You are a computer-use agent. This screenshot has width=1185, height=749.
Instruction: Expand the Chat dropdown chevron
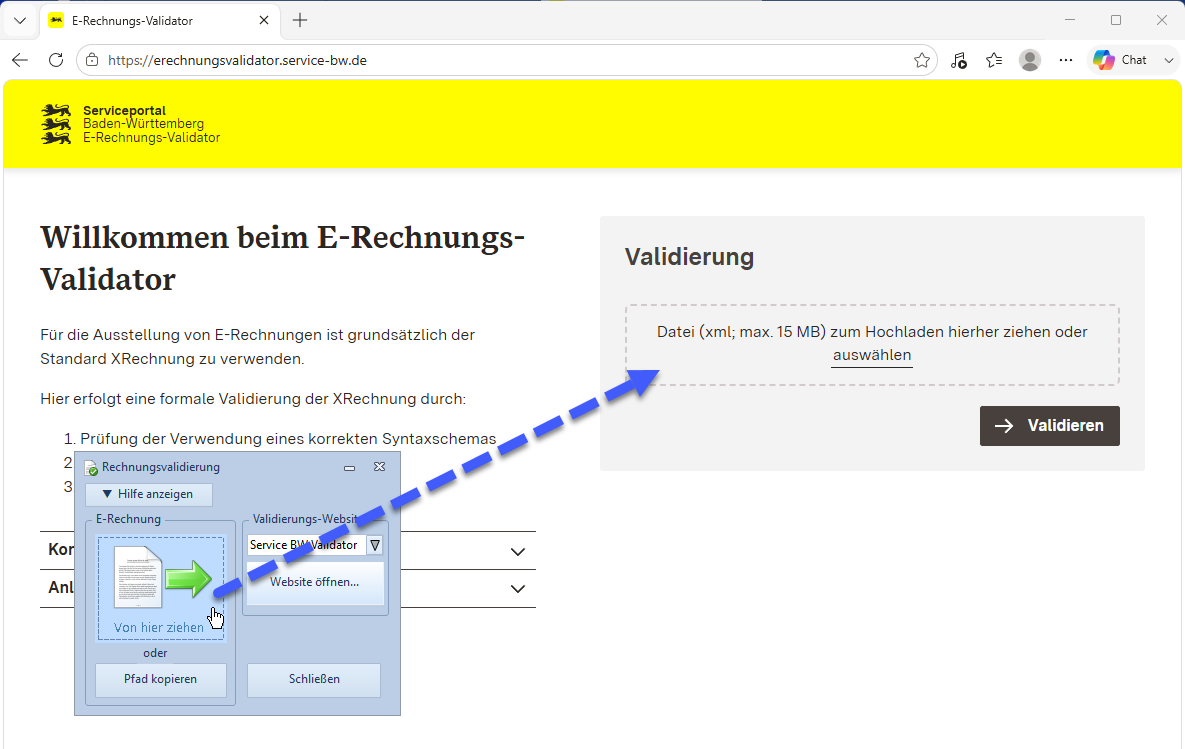coord(1168,60)
